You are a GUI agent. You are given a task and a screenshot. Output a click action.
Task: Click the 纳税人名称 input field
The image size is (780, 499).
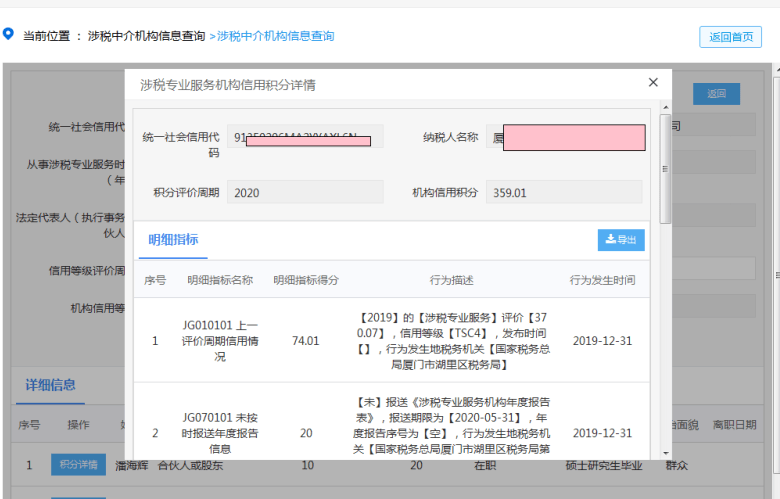click(x=566, y=137)
